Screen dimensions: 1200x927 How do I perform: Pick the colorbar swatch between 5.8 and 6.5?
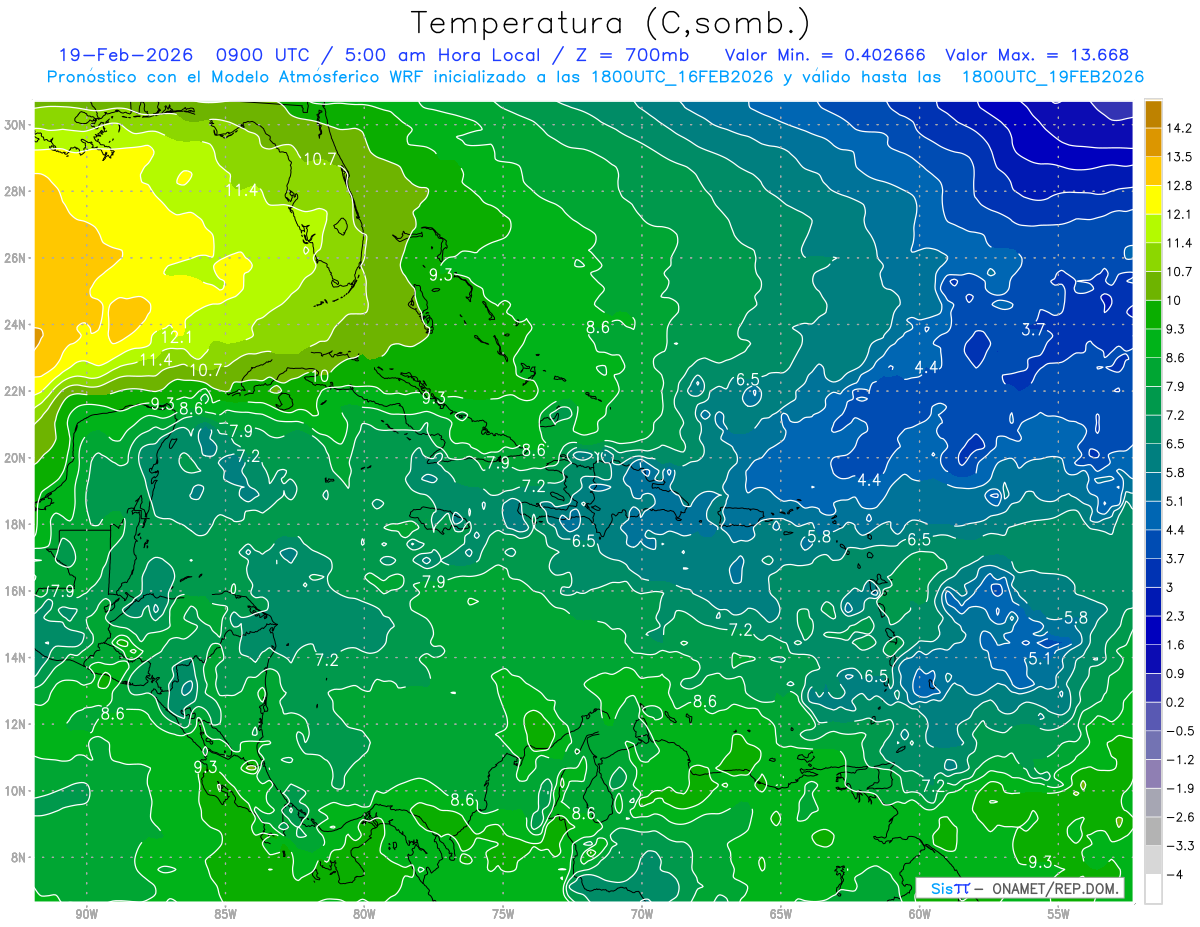(x=1153, y=458)
